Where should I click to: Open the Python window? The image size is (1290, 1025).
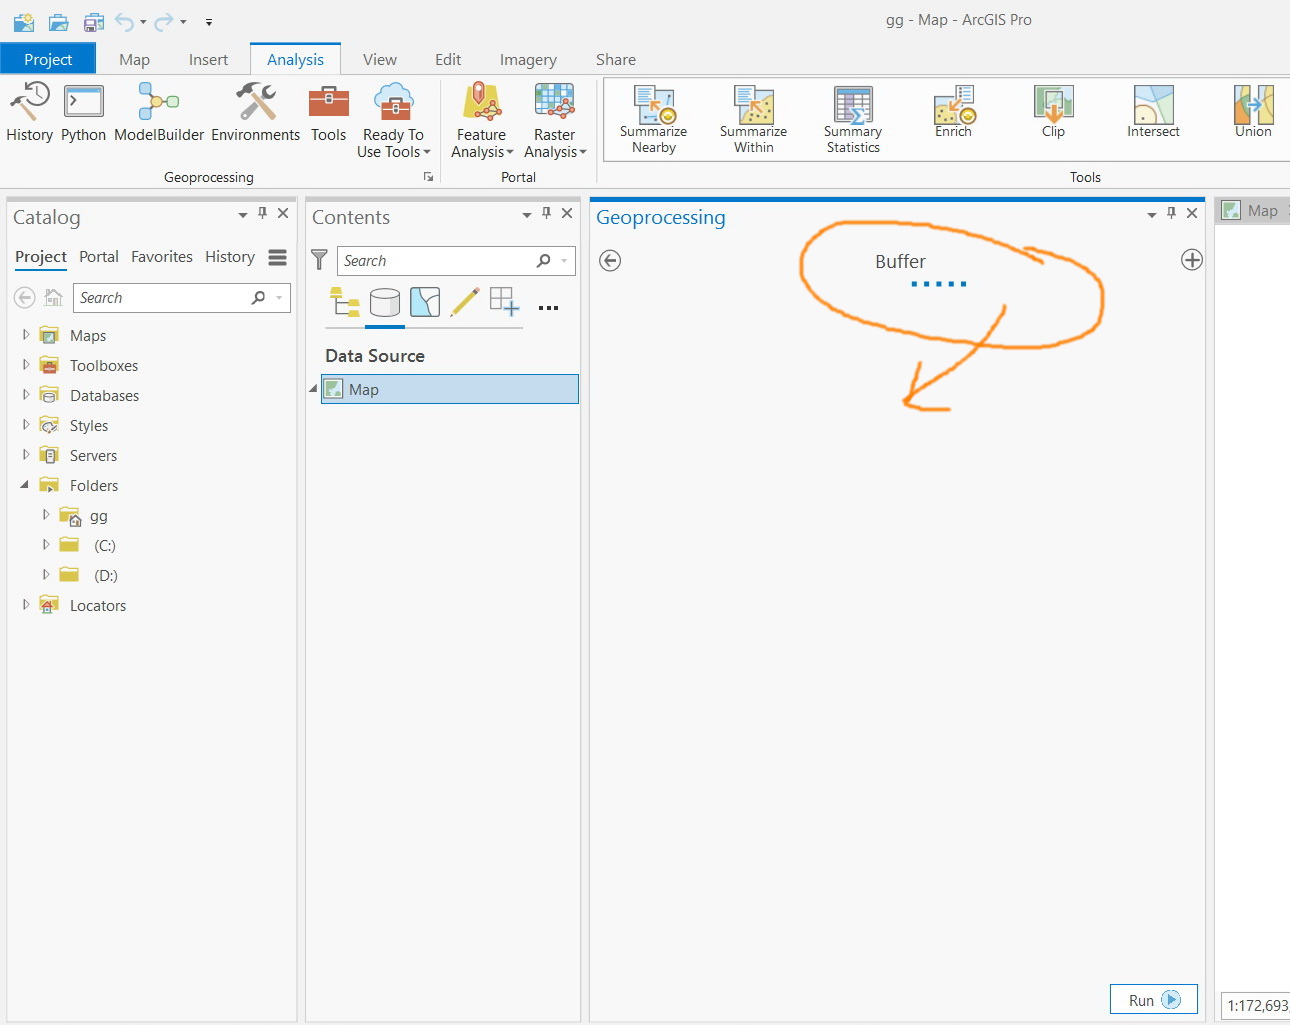tap(83, 113)
